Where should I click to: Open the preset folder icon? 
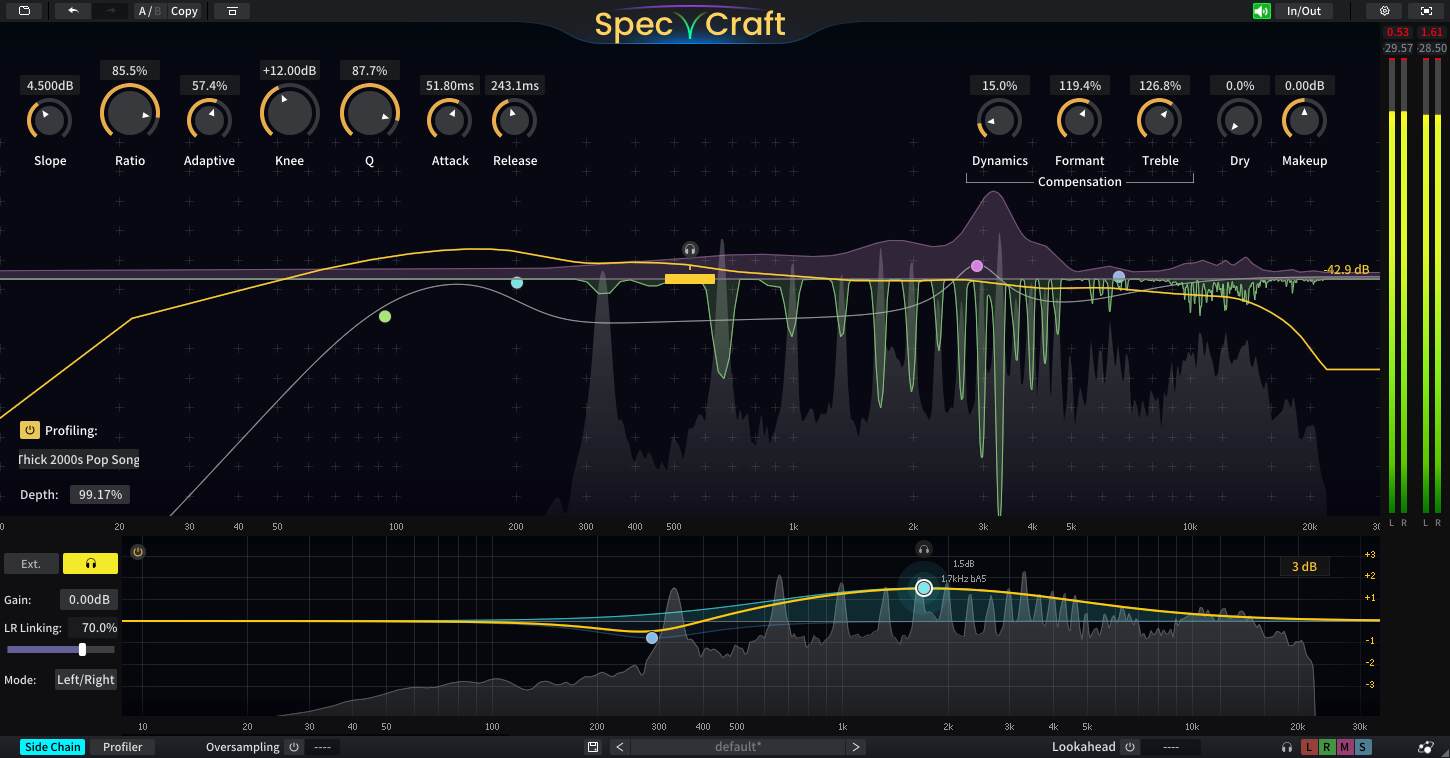(24, 11)
